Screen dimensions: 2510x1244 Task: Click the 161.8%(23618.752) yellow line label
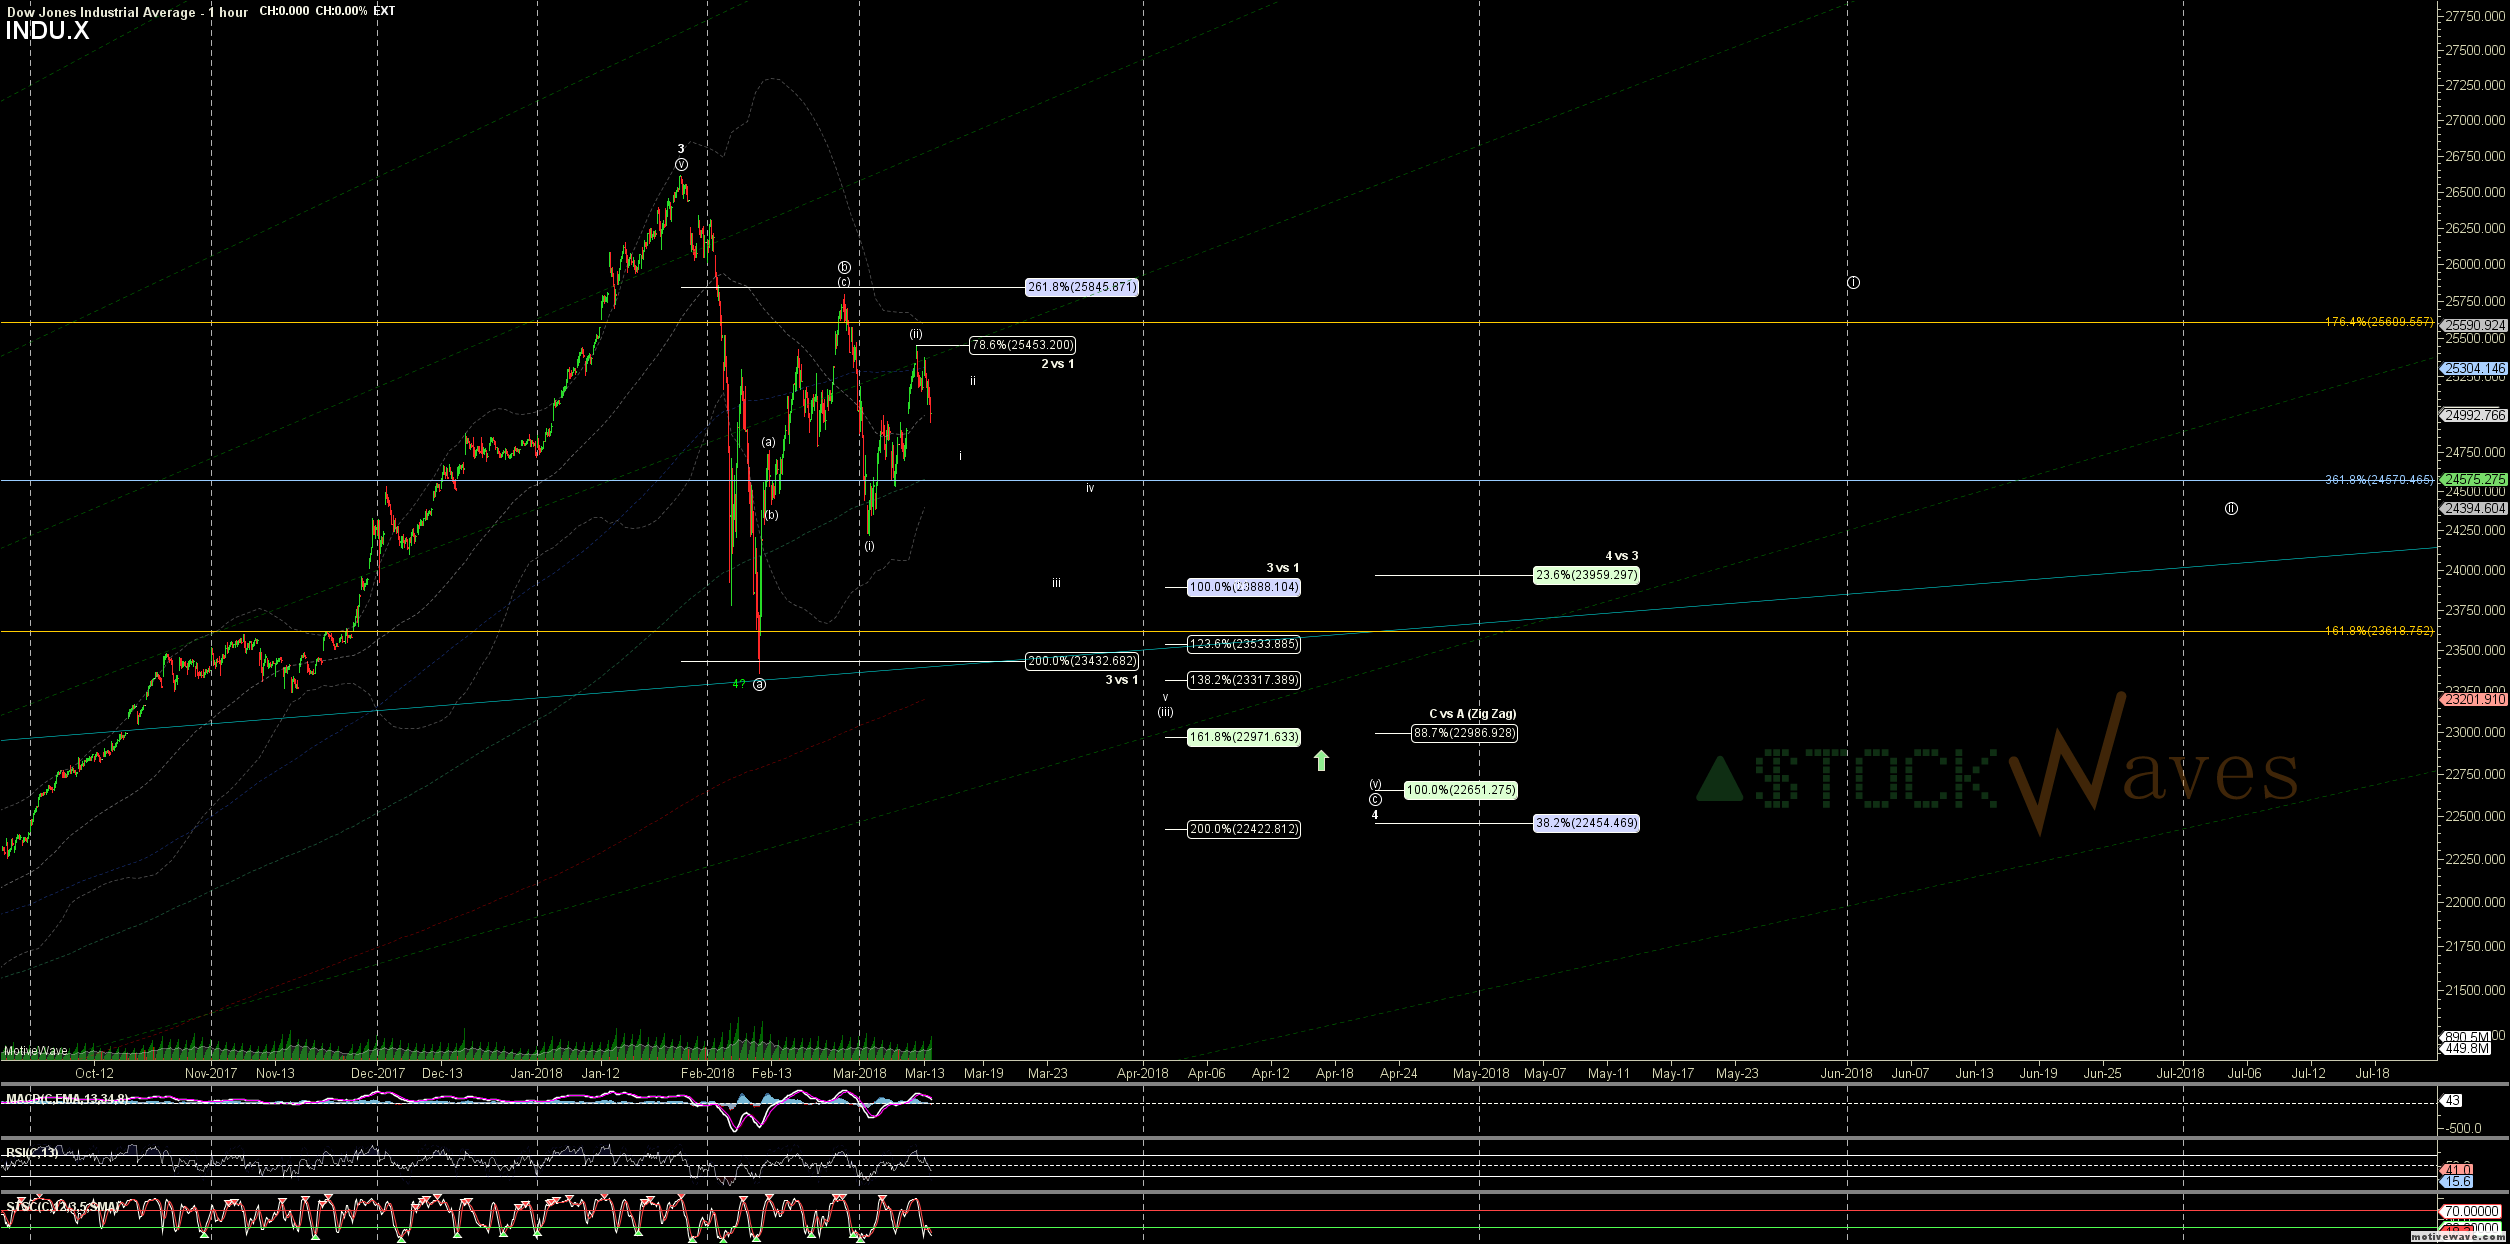point(2379,631)
